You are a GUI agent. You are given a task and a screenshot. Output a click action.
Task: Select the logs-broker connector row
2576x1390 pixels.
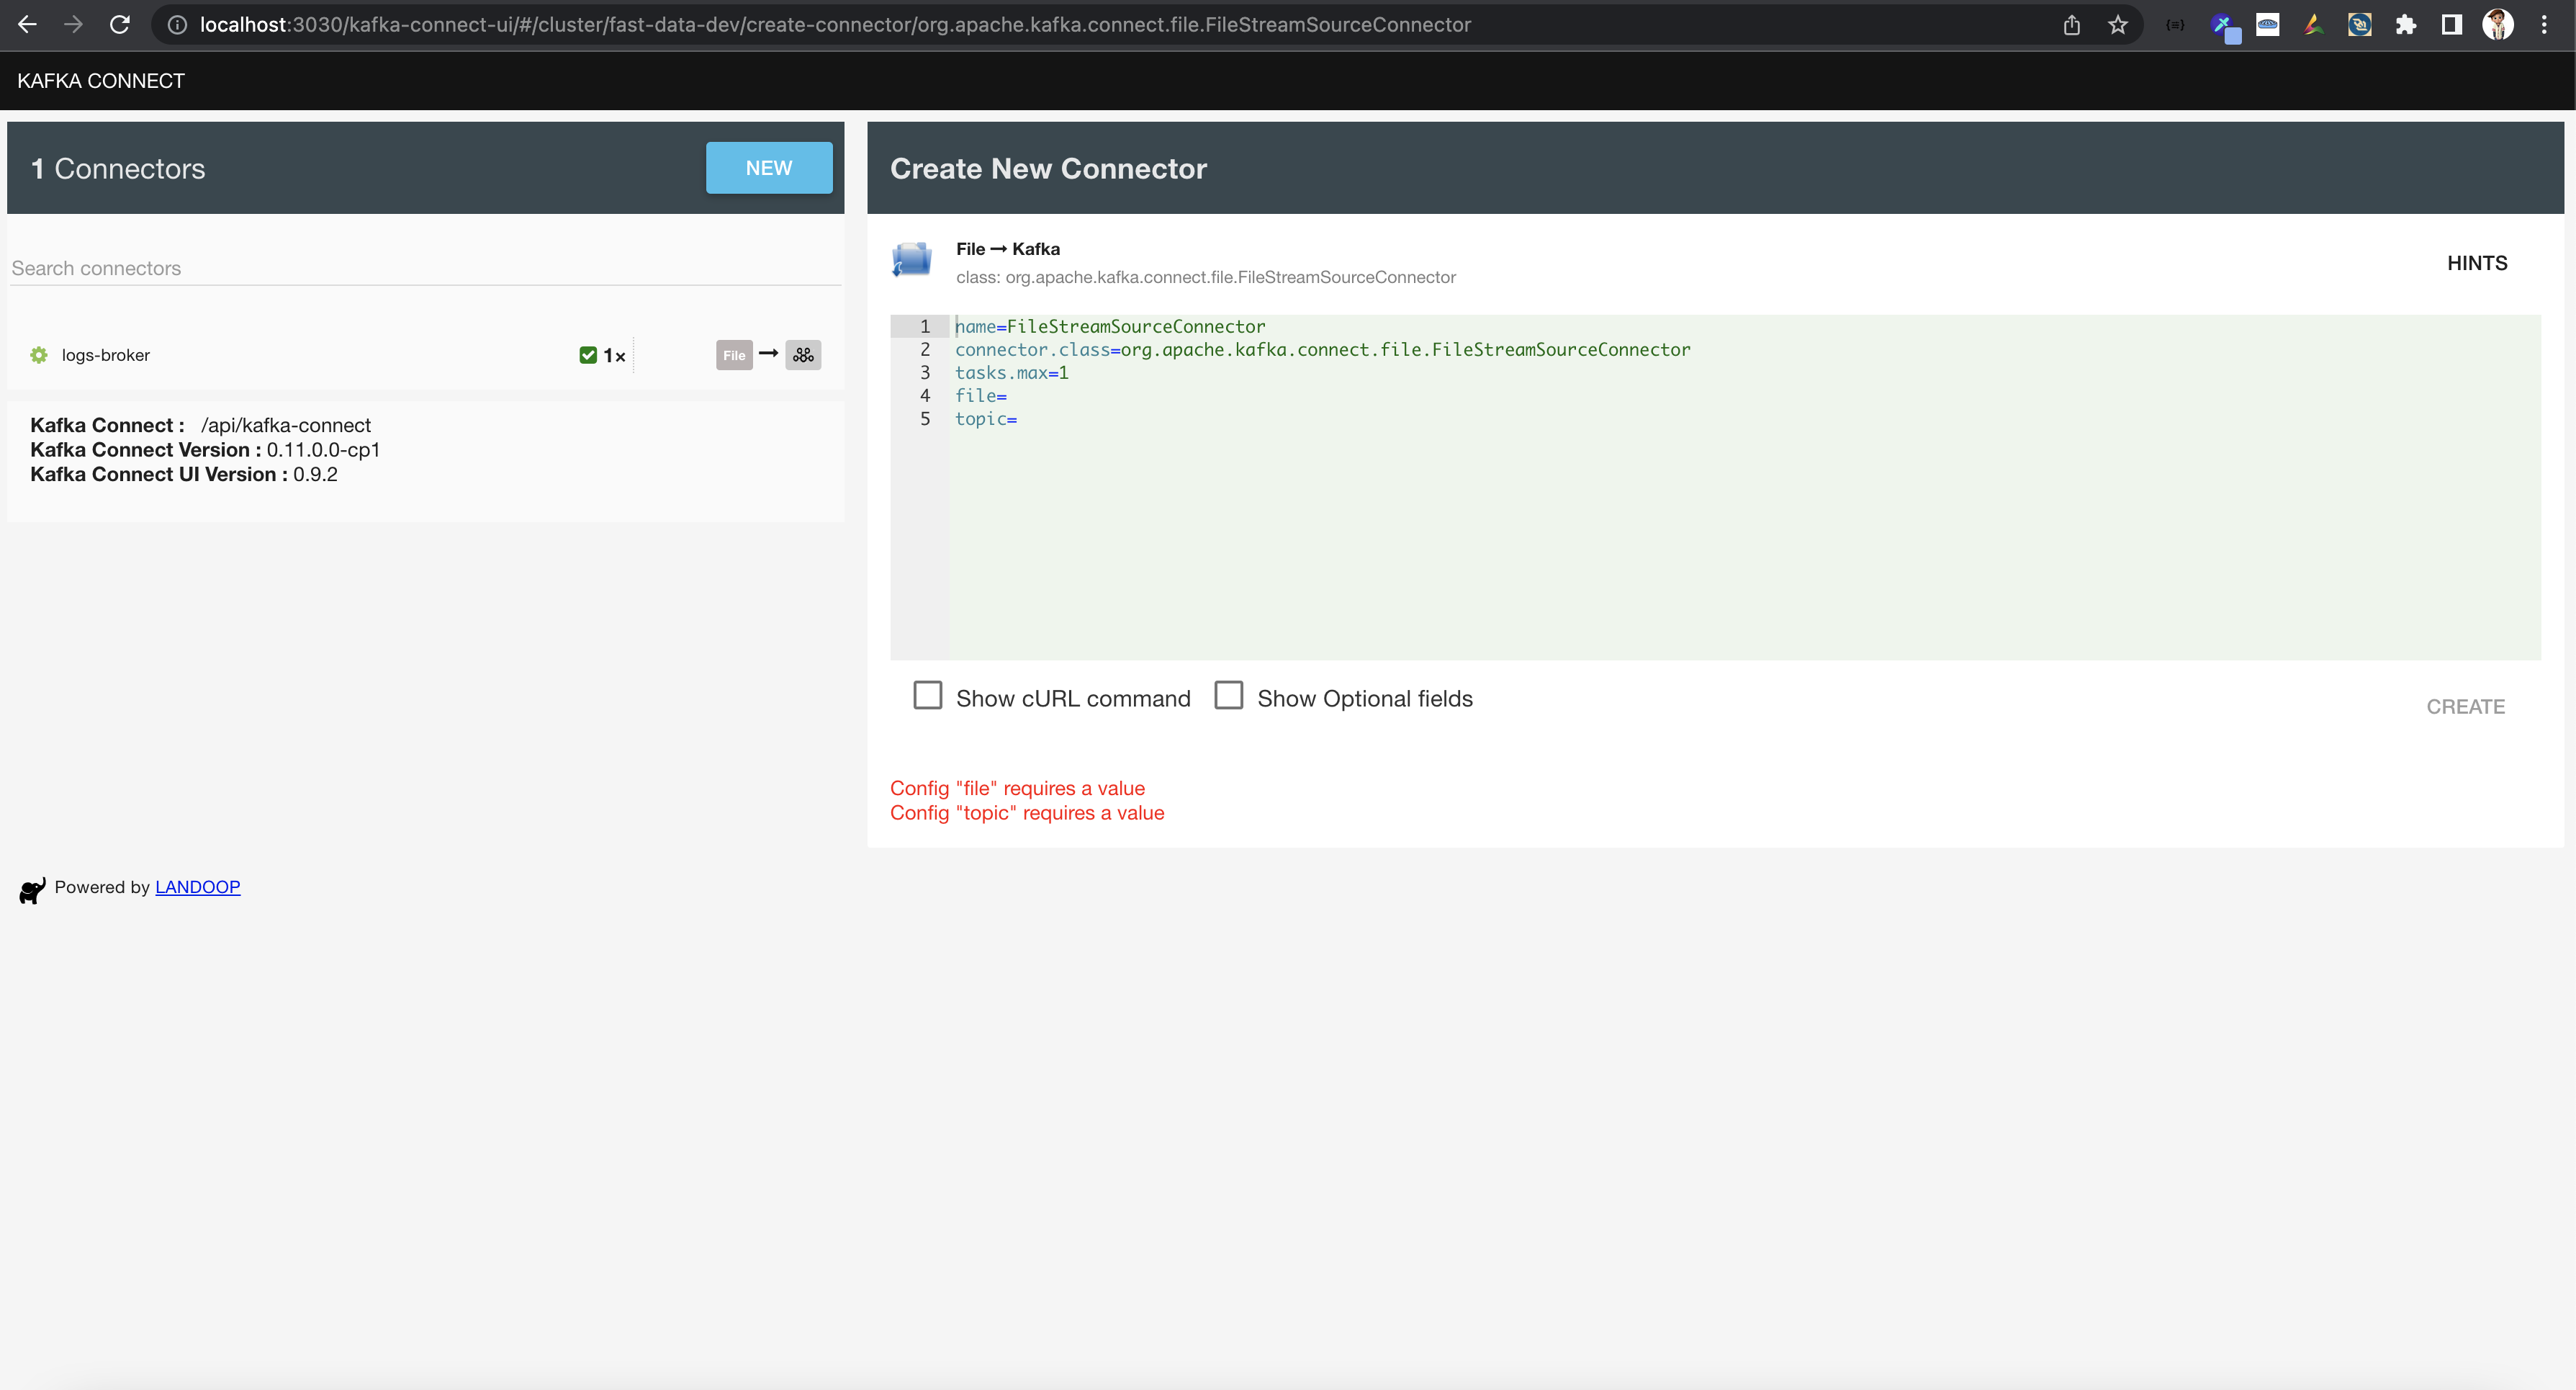[x=426, y=355]
